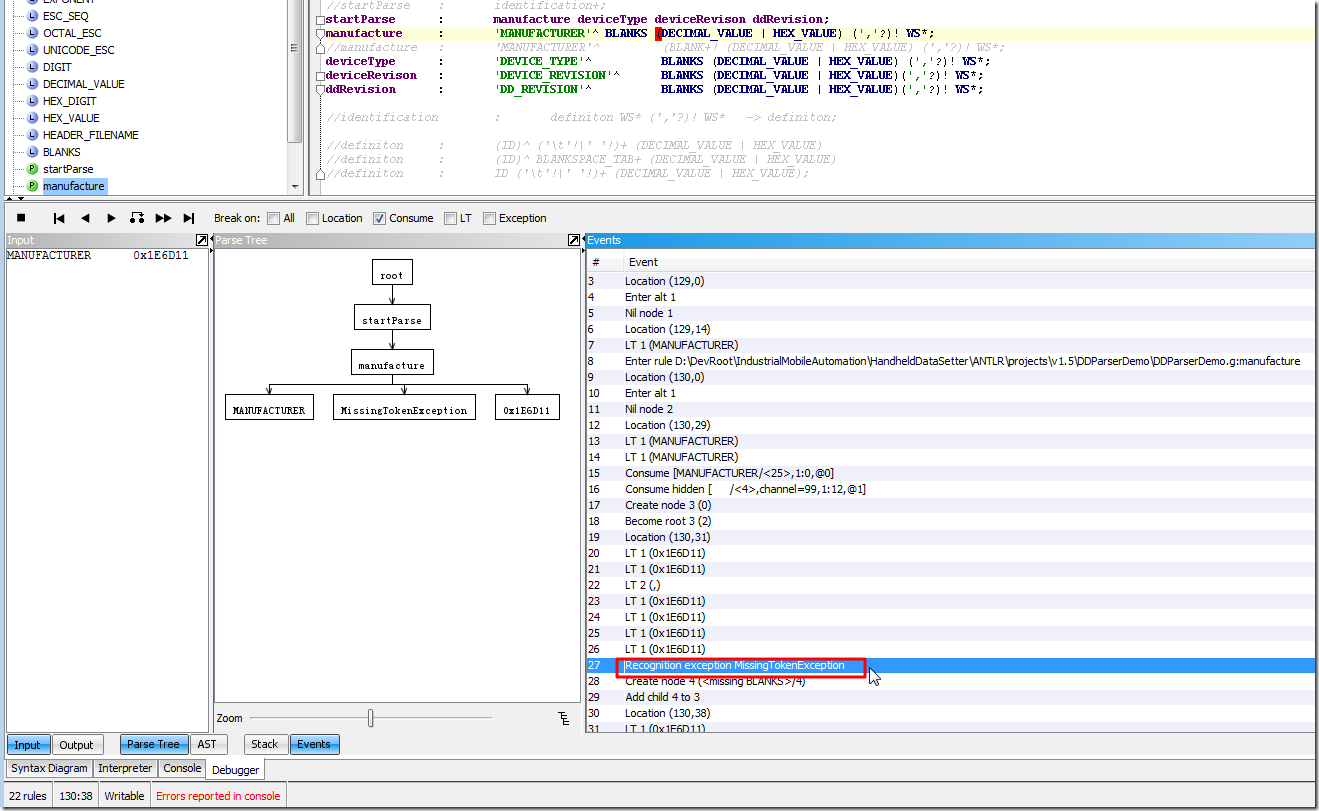Jump to end of debug events
This screenshot has height=811, width=1319.
(x=189, y=218)
